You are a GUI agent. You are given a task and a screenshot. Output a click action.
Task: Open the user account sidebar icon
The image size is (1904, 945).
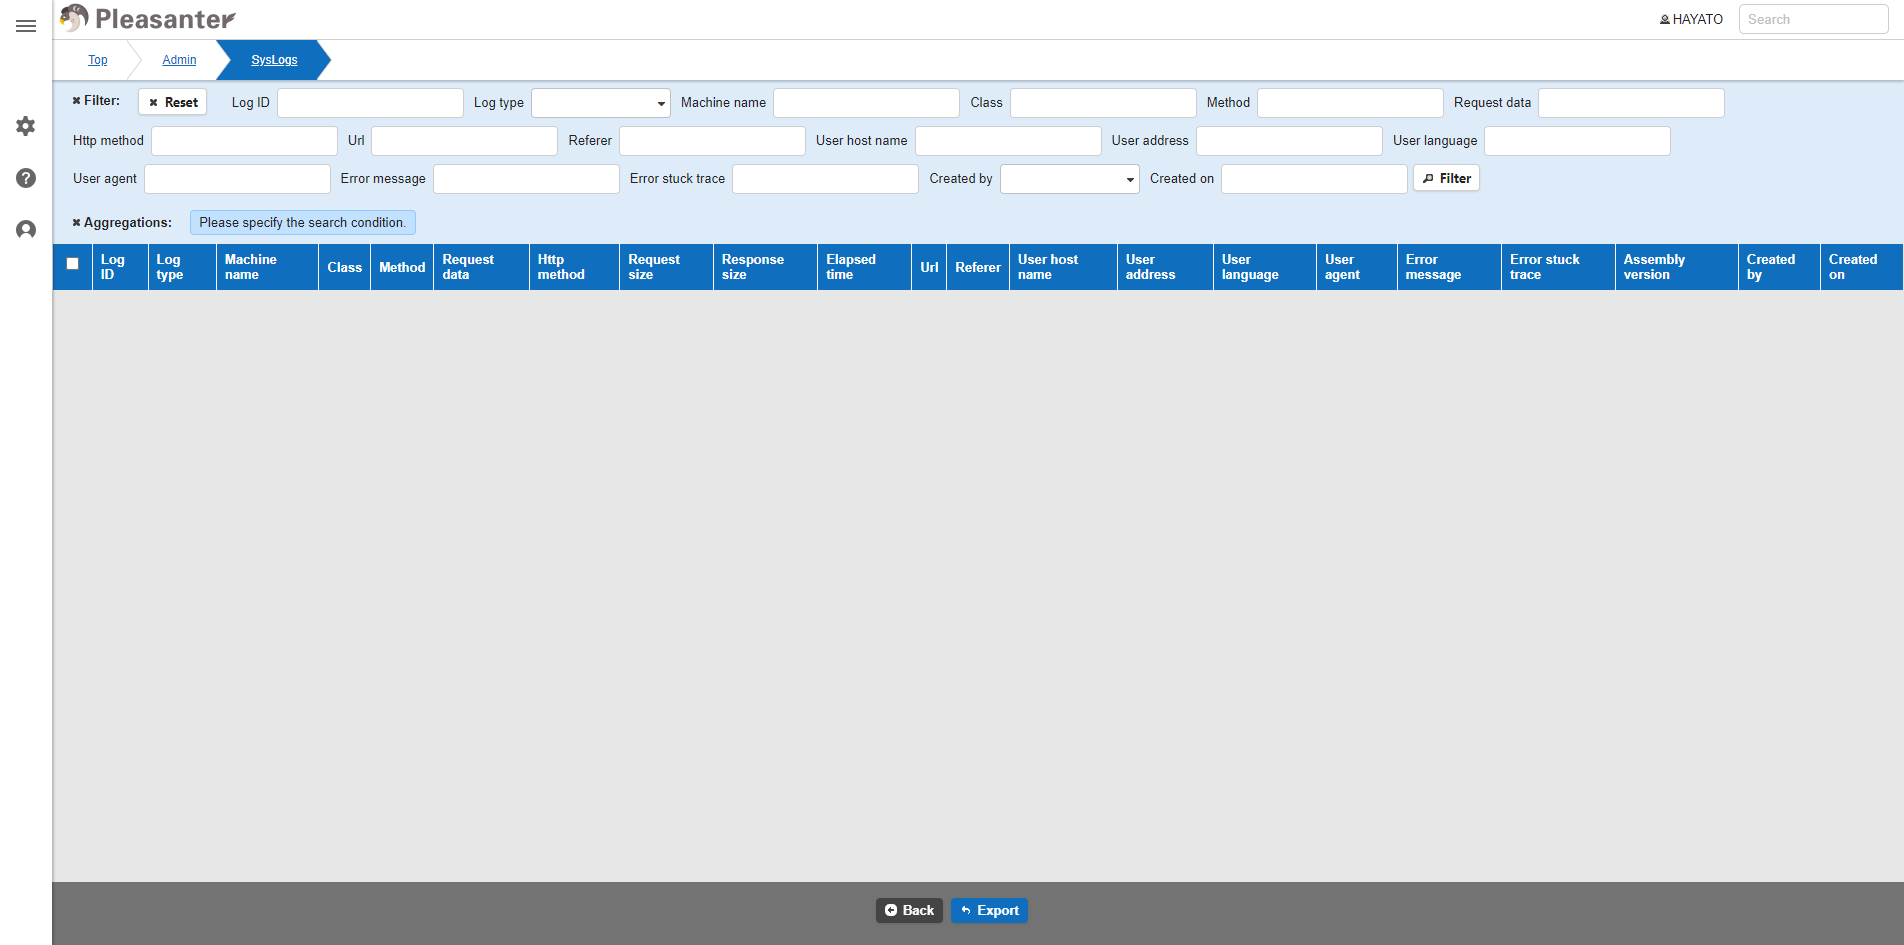pos(26,230)
